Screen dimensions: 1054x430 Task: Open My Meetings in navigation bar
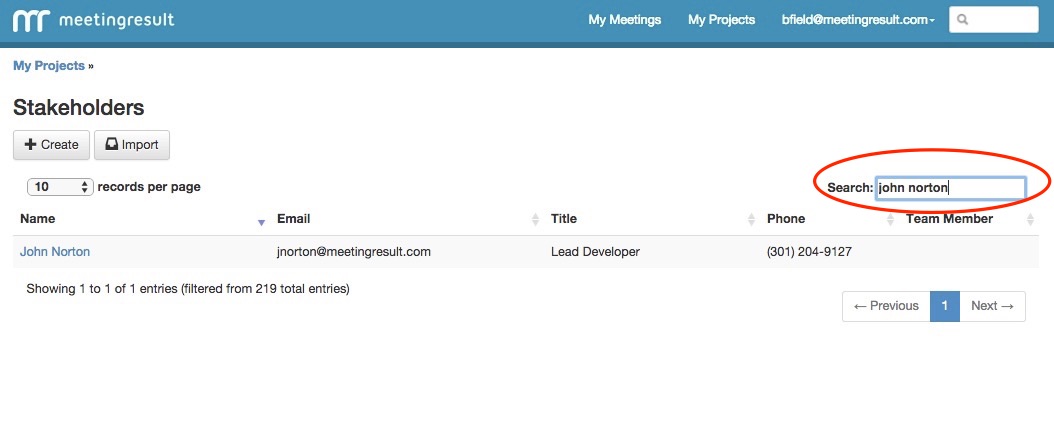point(624,20)
